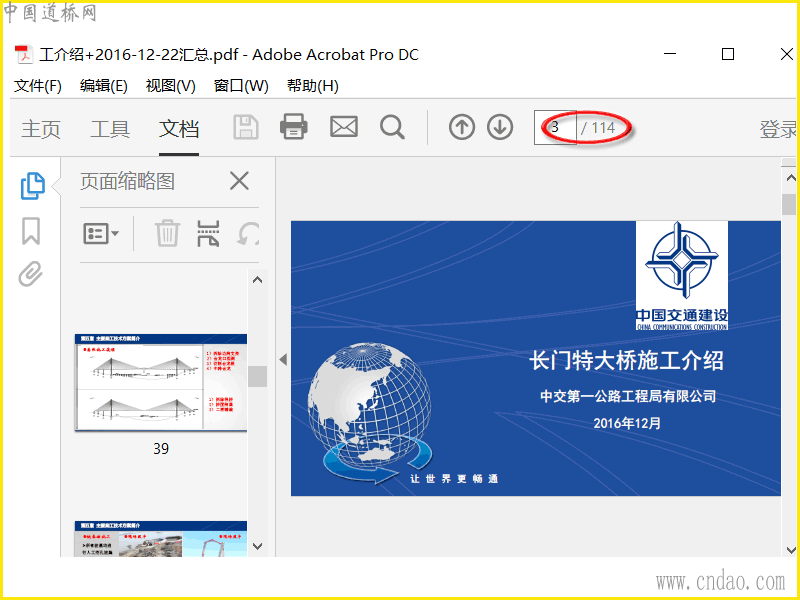Open the 窗口(W) menu
The height and width of the screenshot is (600, 800).
241,86
